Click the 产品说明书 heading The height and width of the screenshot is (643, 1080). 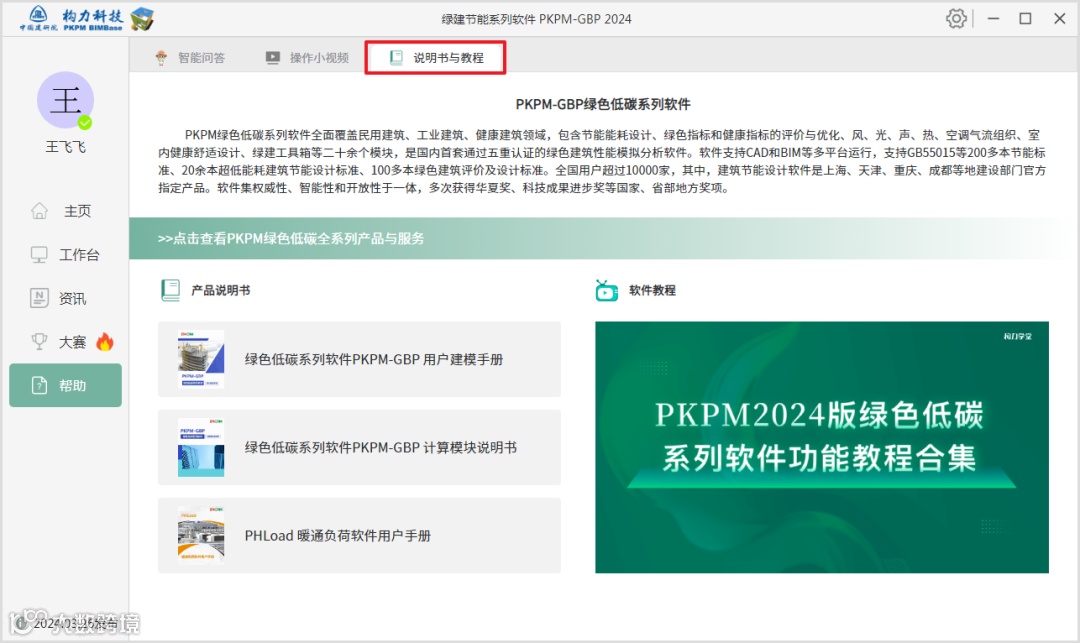click(x=220, y=291)
